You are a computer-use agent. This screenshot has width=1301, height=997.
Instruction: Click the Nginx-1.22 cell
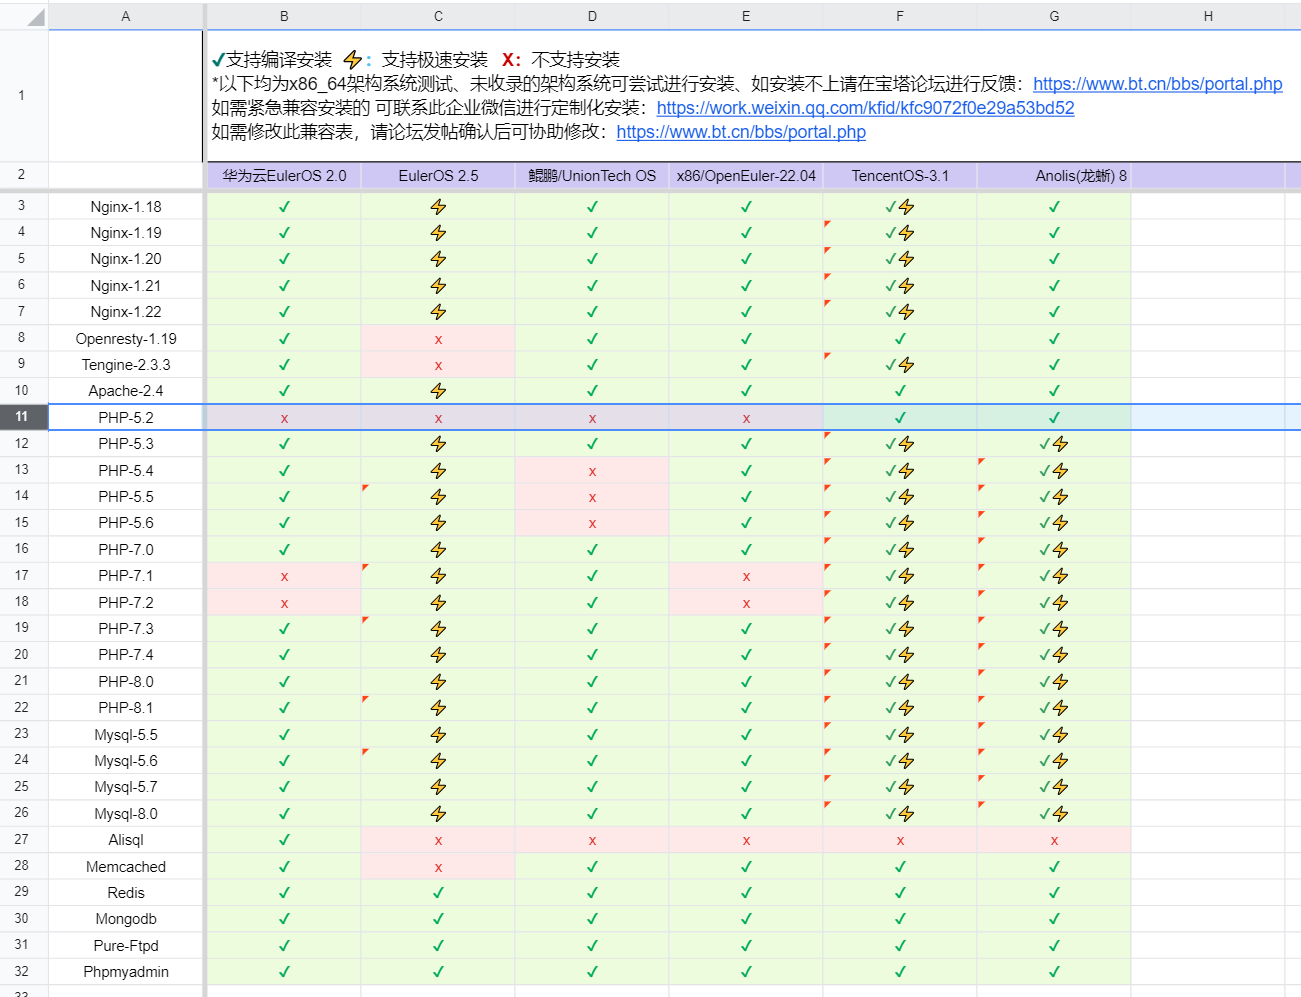pos(126,312)
